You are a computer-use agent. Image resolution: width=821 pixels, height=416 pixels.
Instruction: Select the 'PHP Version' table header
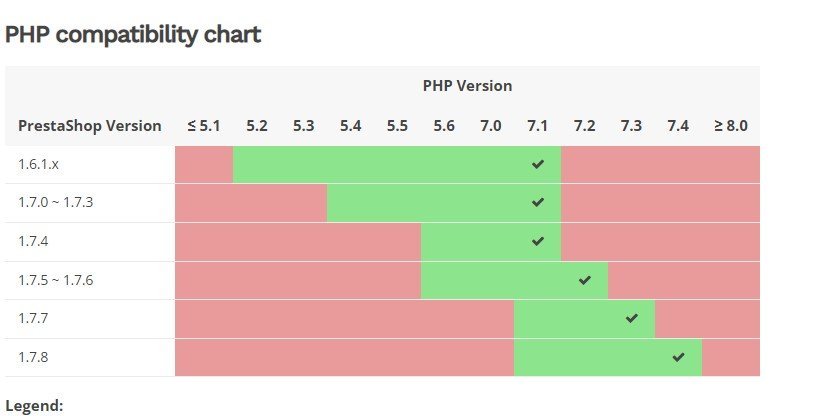(467, 86)
